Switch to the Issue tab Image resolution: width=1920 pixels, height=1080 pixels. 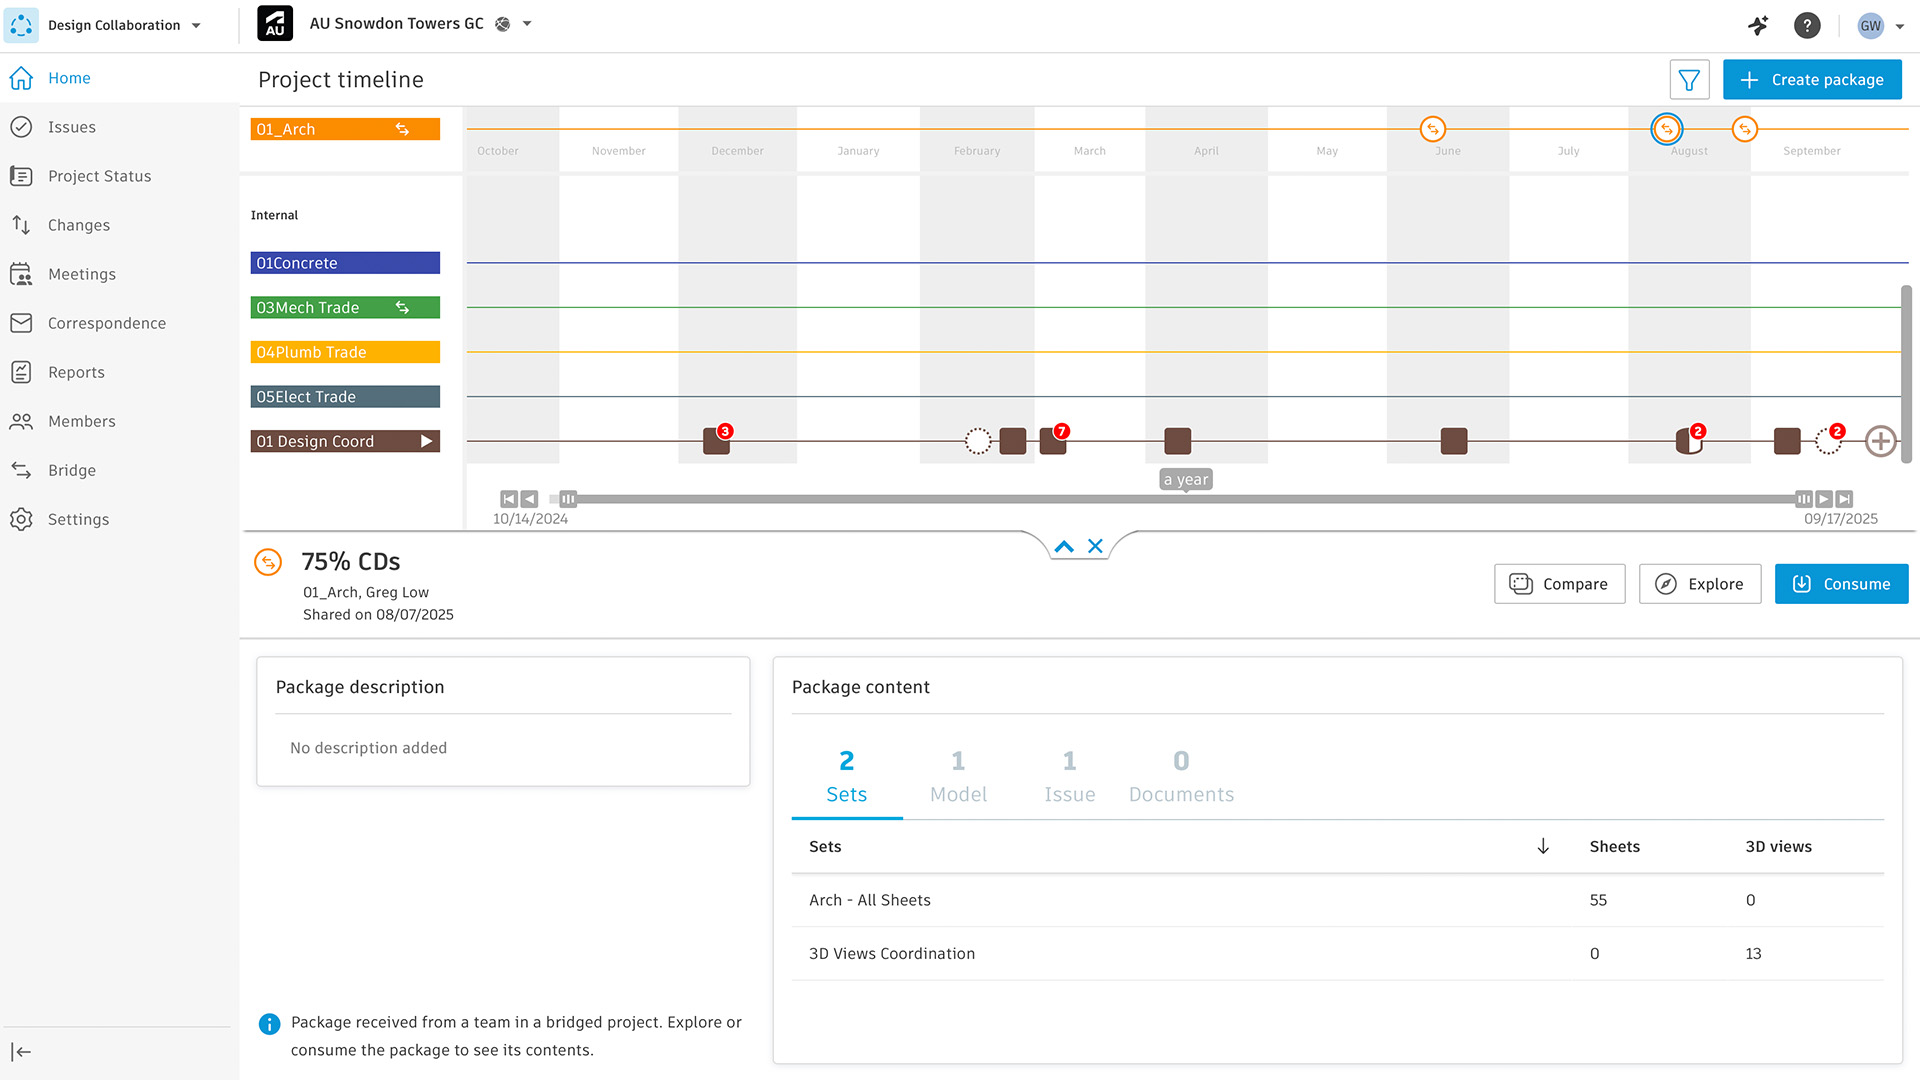point(1069,777)
